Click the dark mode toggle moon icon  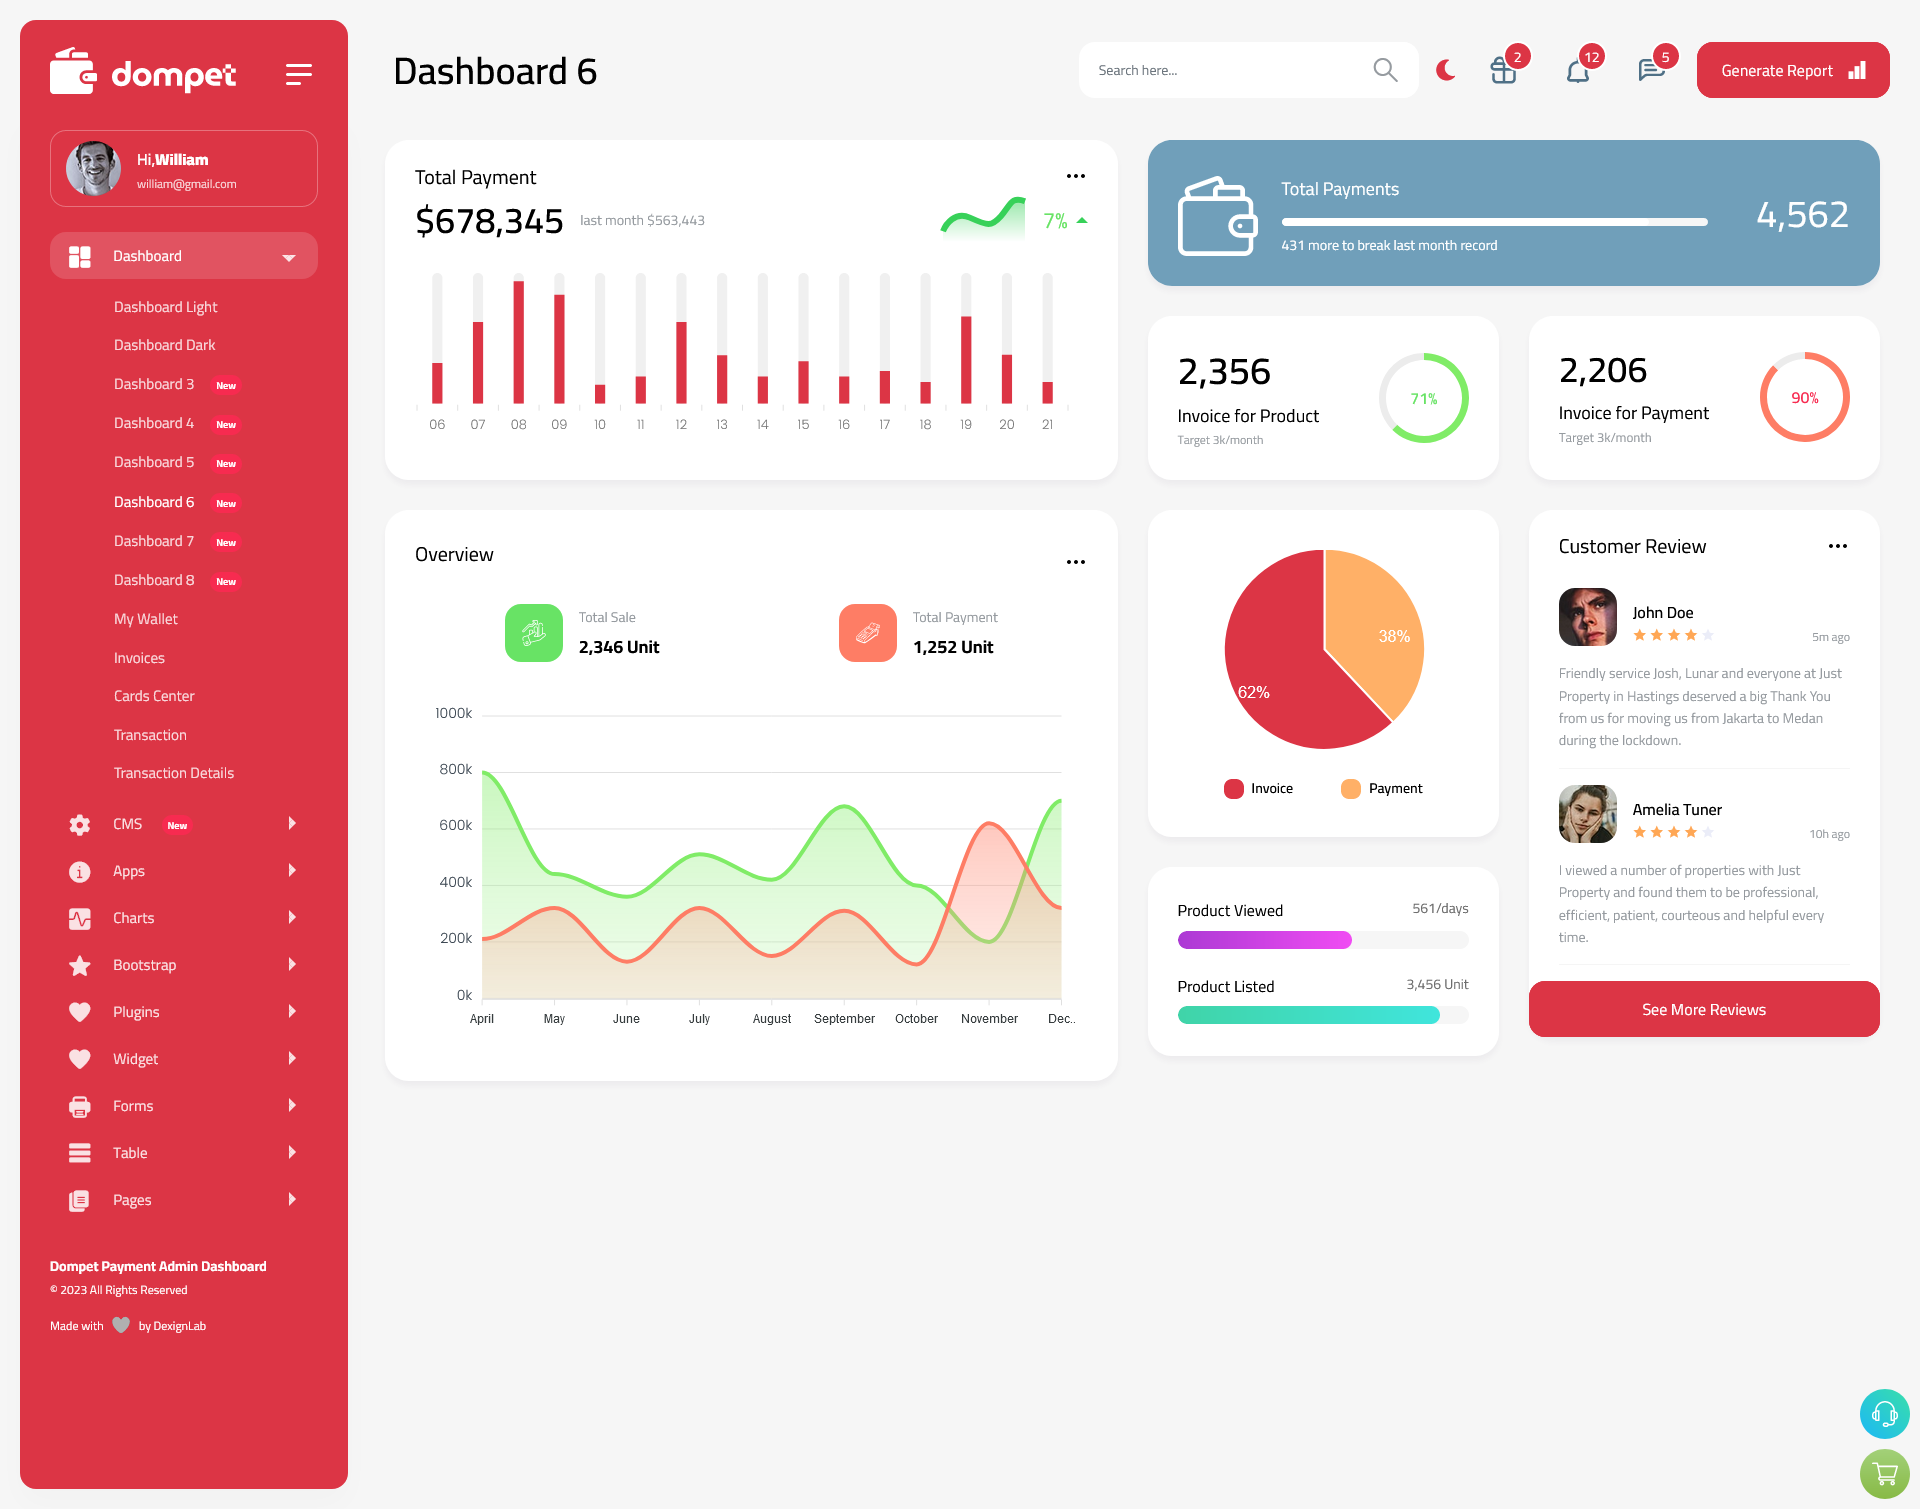[1446, 69]
